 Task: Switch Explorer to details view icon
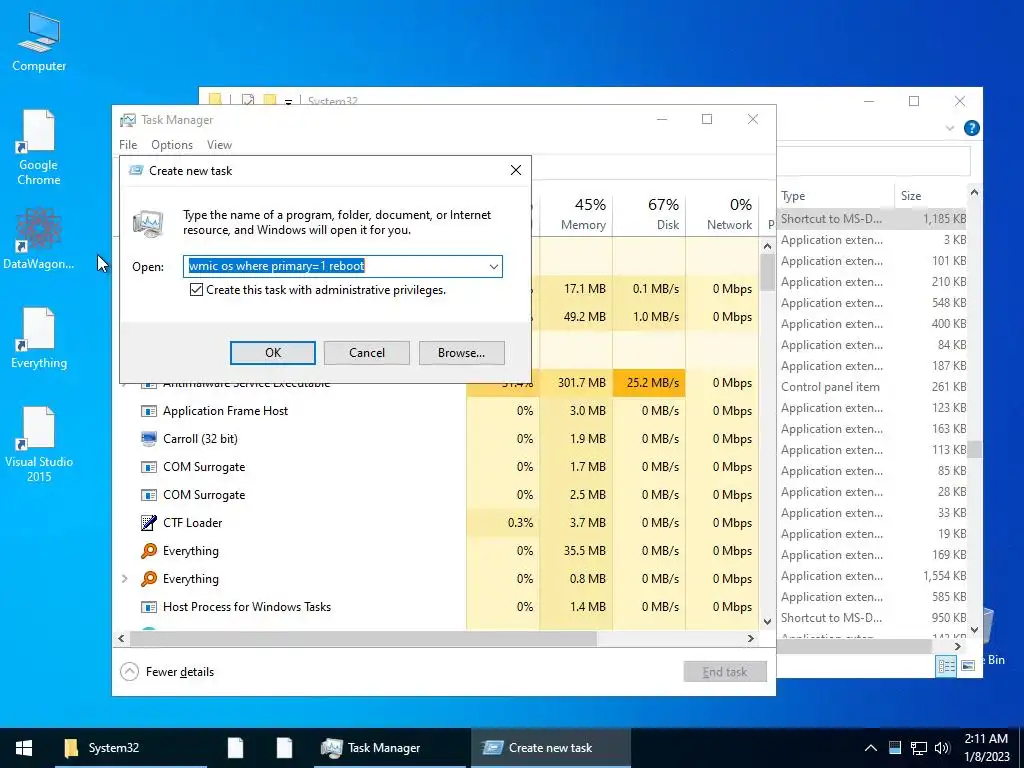[946, 665]
